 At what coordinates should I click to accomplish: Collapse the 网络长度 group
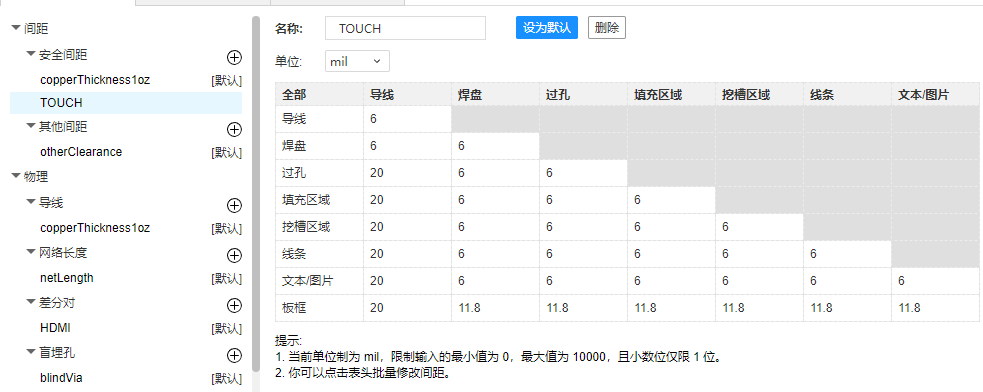pyautogui.click(x=31, y=252)
